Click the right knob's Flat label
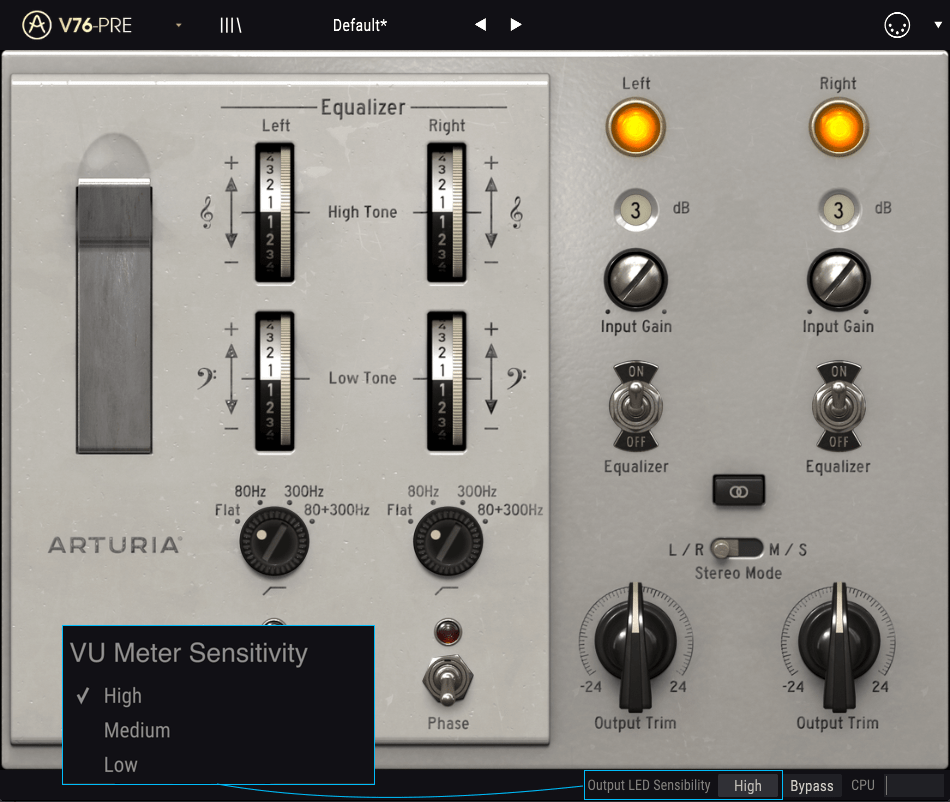This screenshot has height=802, width=950. (x=399, y=510)
